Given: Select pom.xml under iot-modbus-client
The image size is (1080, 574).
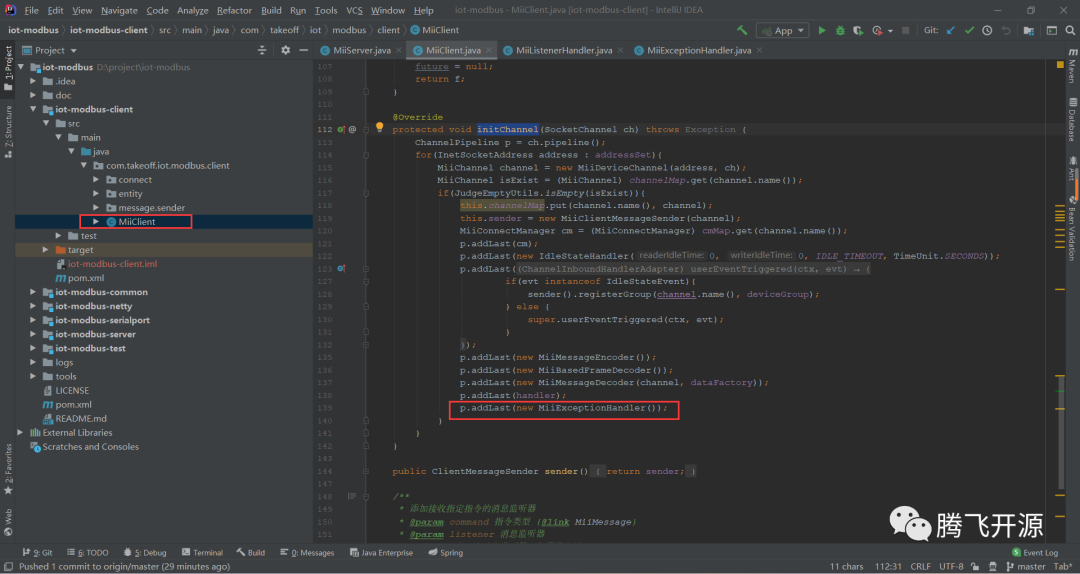Looking at the screenshot, I should [x=85, y=278].
